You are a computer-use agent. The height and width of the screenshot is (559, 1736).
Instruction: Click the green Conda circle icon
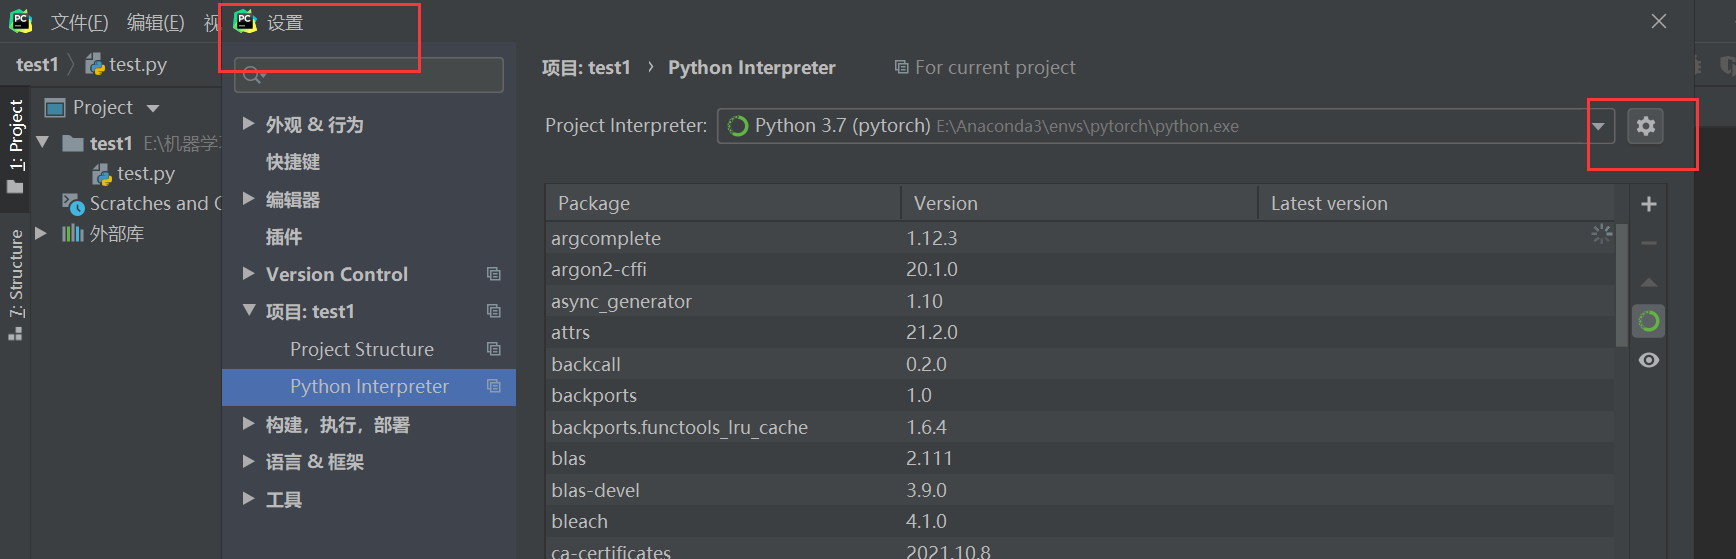(1649, 321)
